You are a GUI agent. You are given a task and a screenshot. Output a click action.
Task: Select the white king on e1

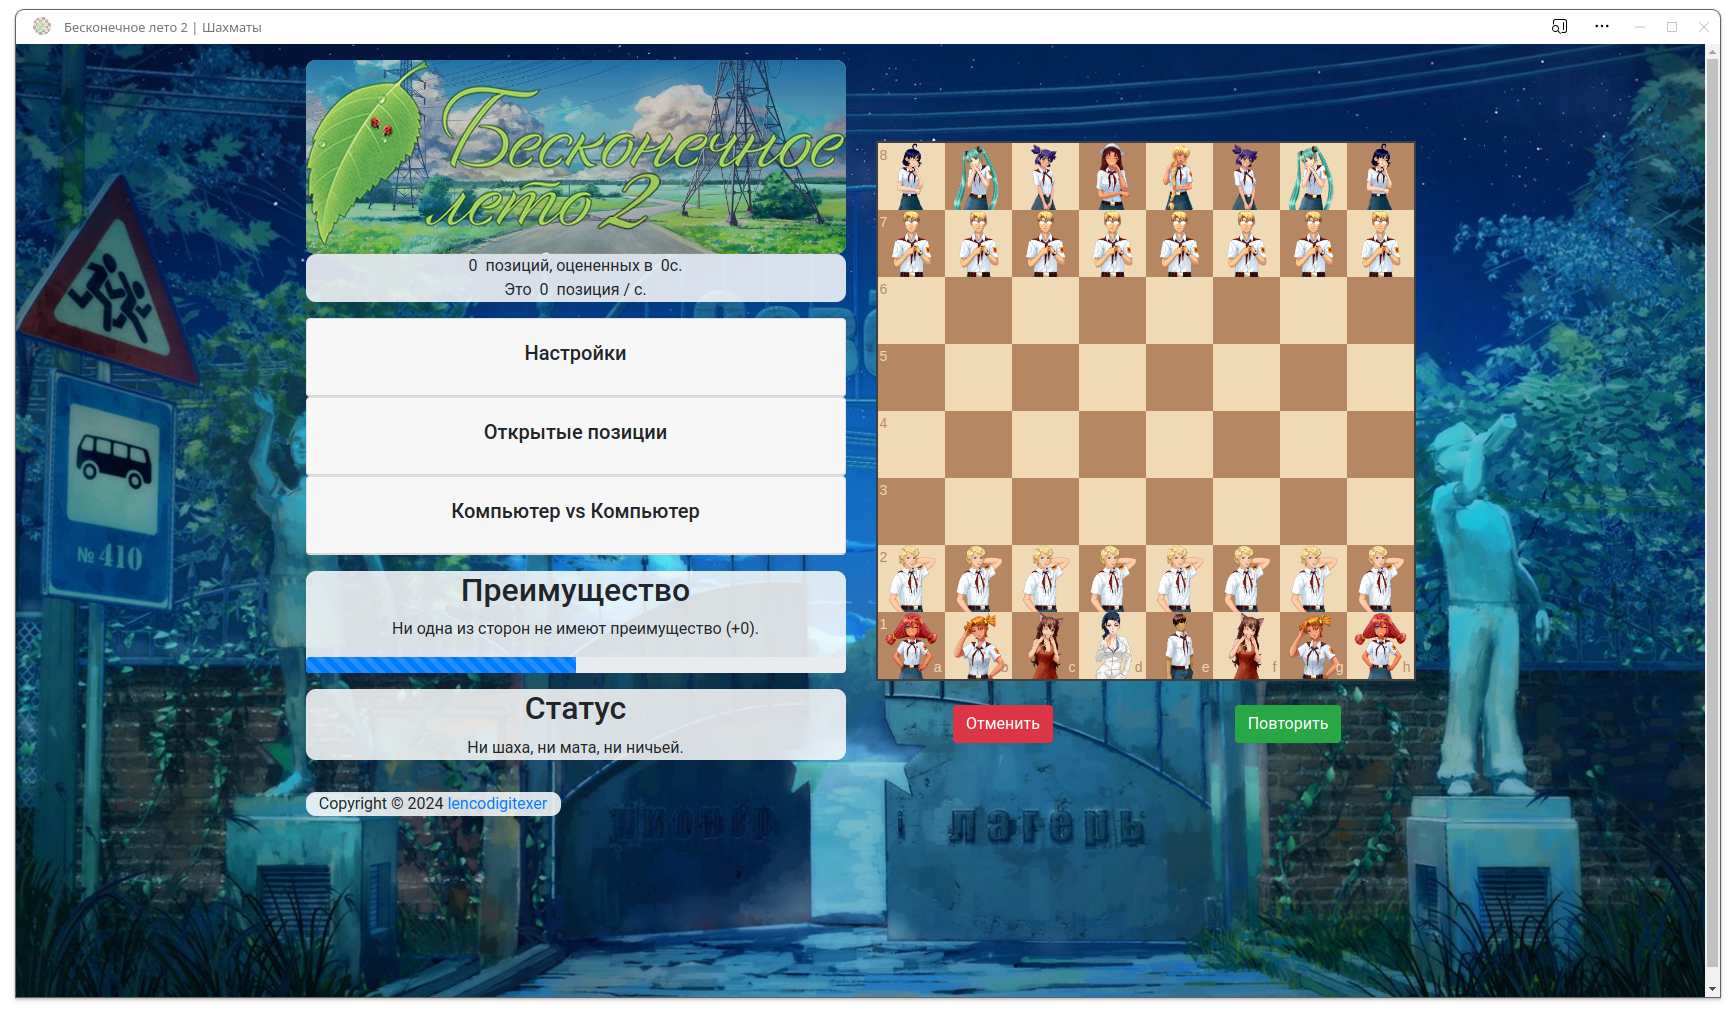[x=1179, y=645]
